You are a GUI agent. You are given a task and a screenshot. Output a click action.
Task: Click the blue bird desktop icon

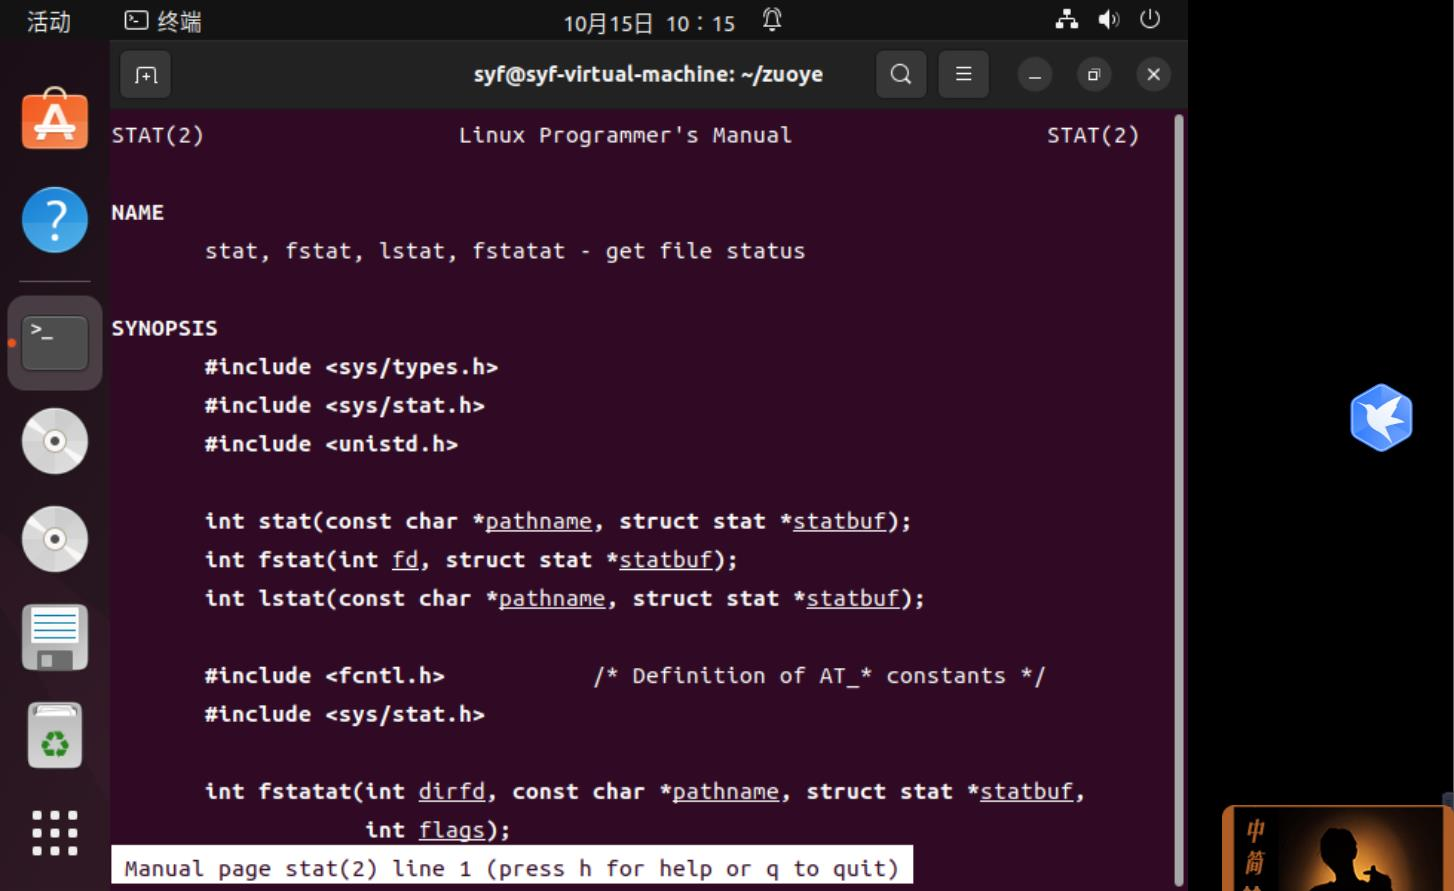point(1381,418)
